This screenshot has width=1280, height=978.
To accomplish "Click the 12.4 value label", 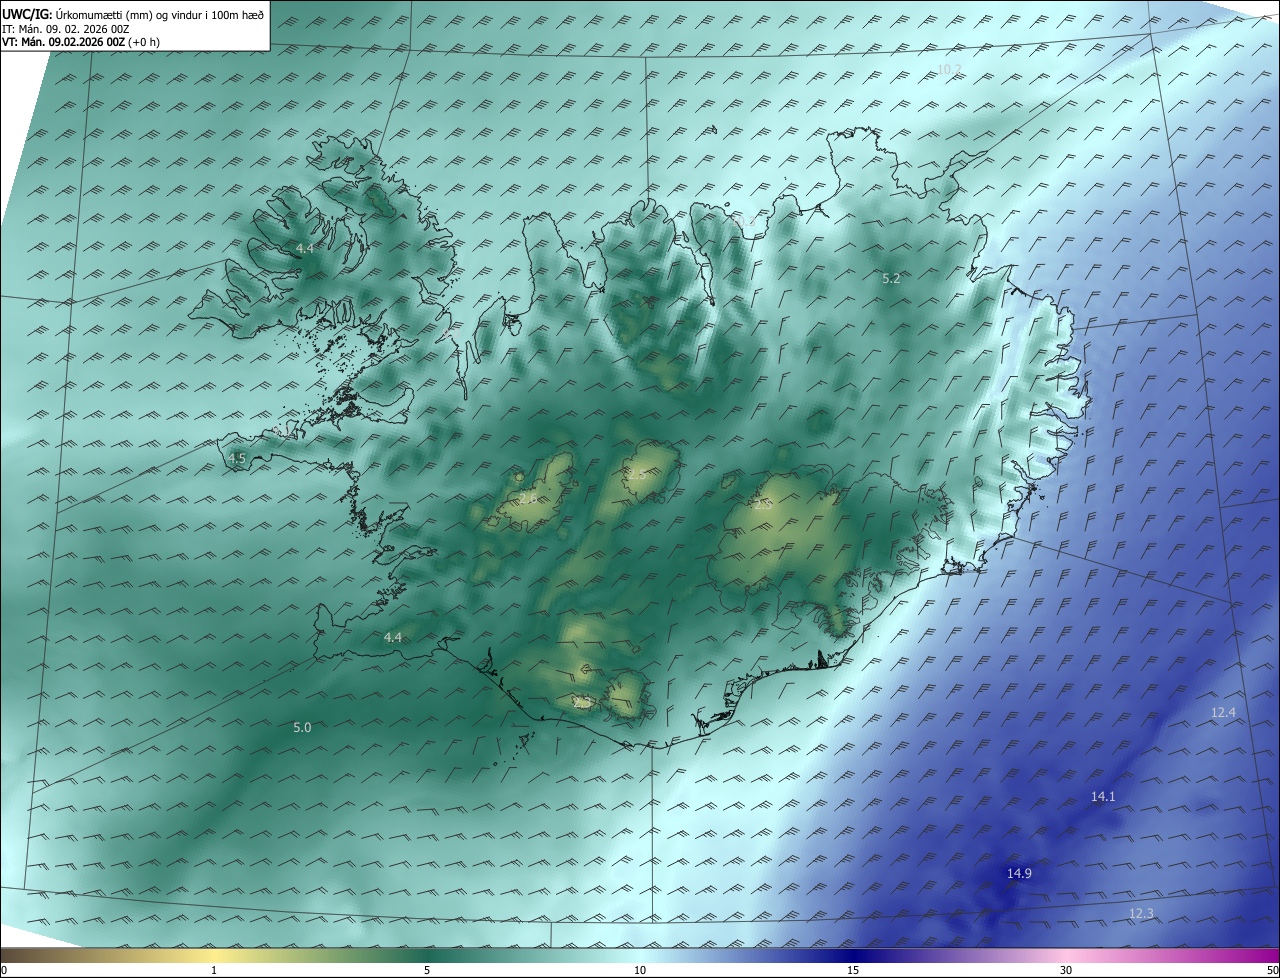I will (1223, 712).
